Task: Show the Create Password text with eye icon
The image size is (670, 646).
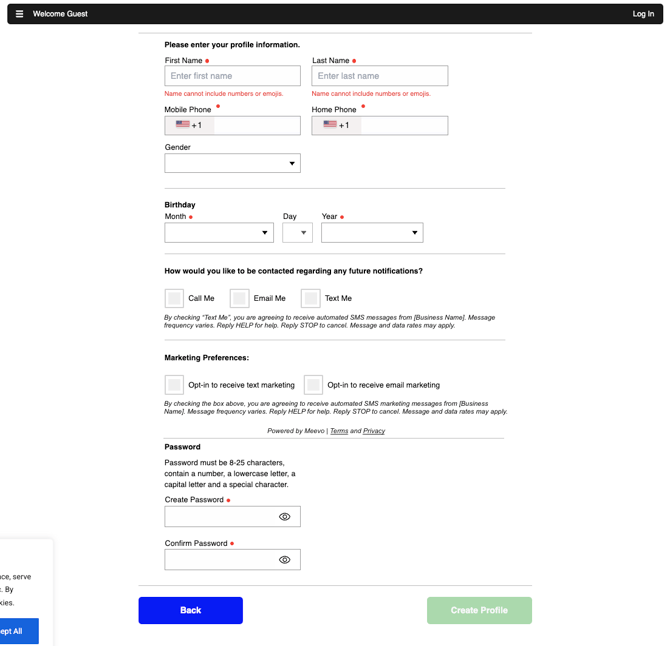Action: (x=285, y=517)
